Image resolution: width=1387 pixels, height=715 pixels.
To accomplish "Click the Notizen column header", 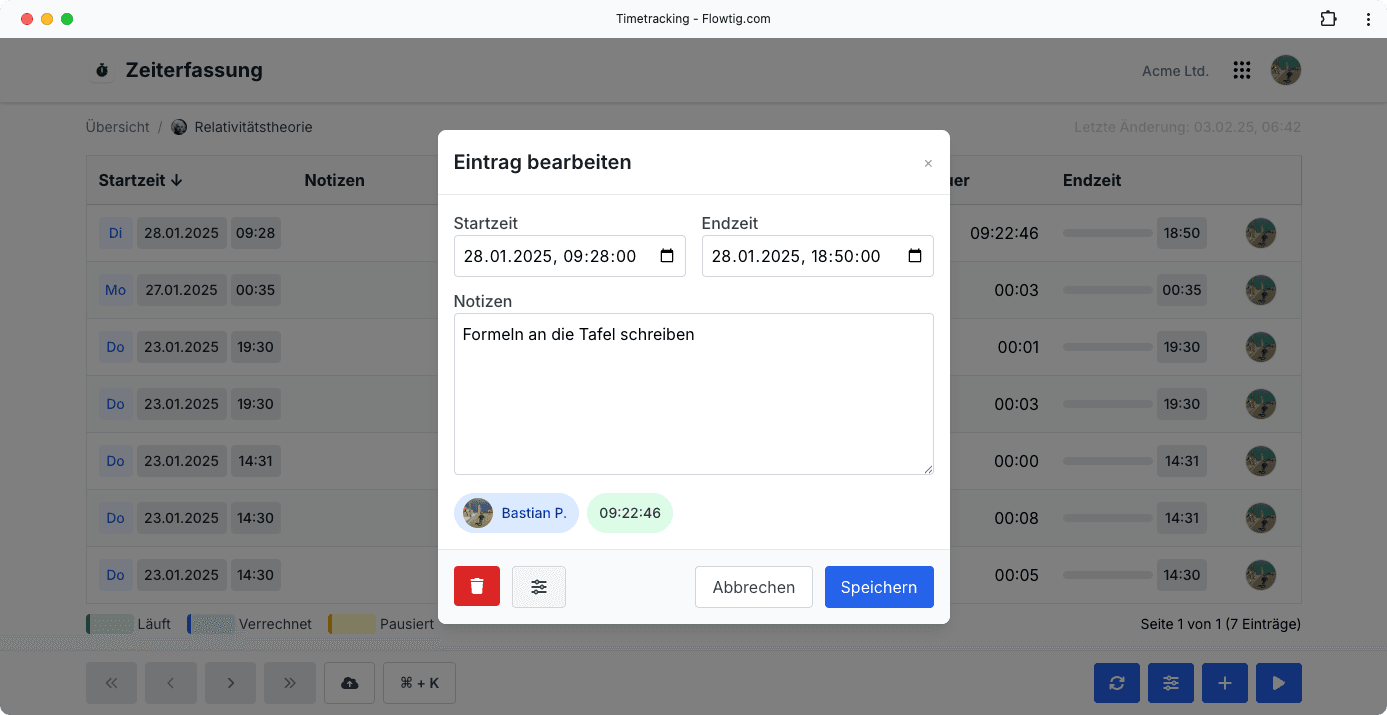I will [334, 181].
